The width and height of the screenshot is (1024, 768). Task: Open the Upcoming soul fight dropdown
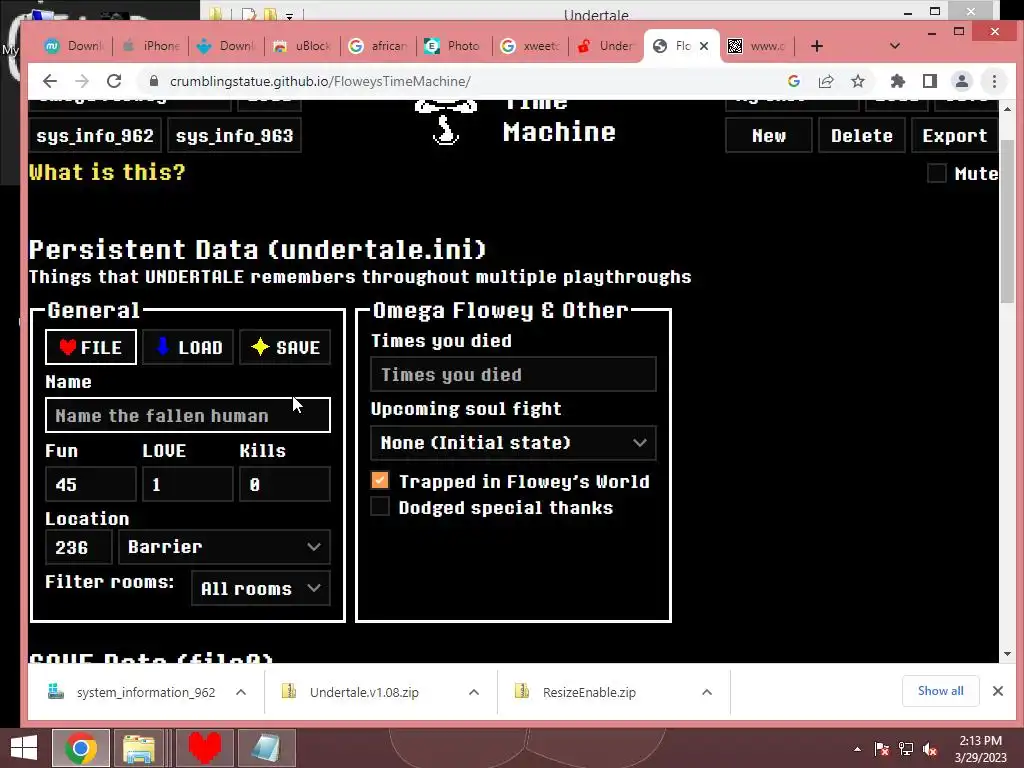click(x=513, y=443)
